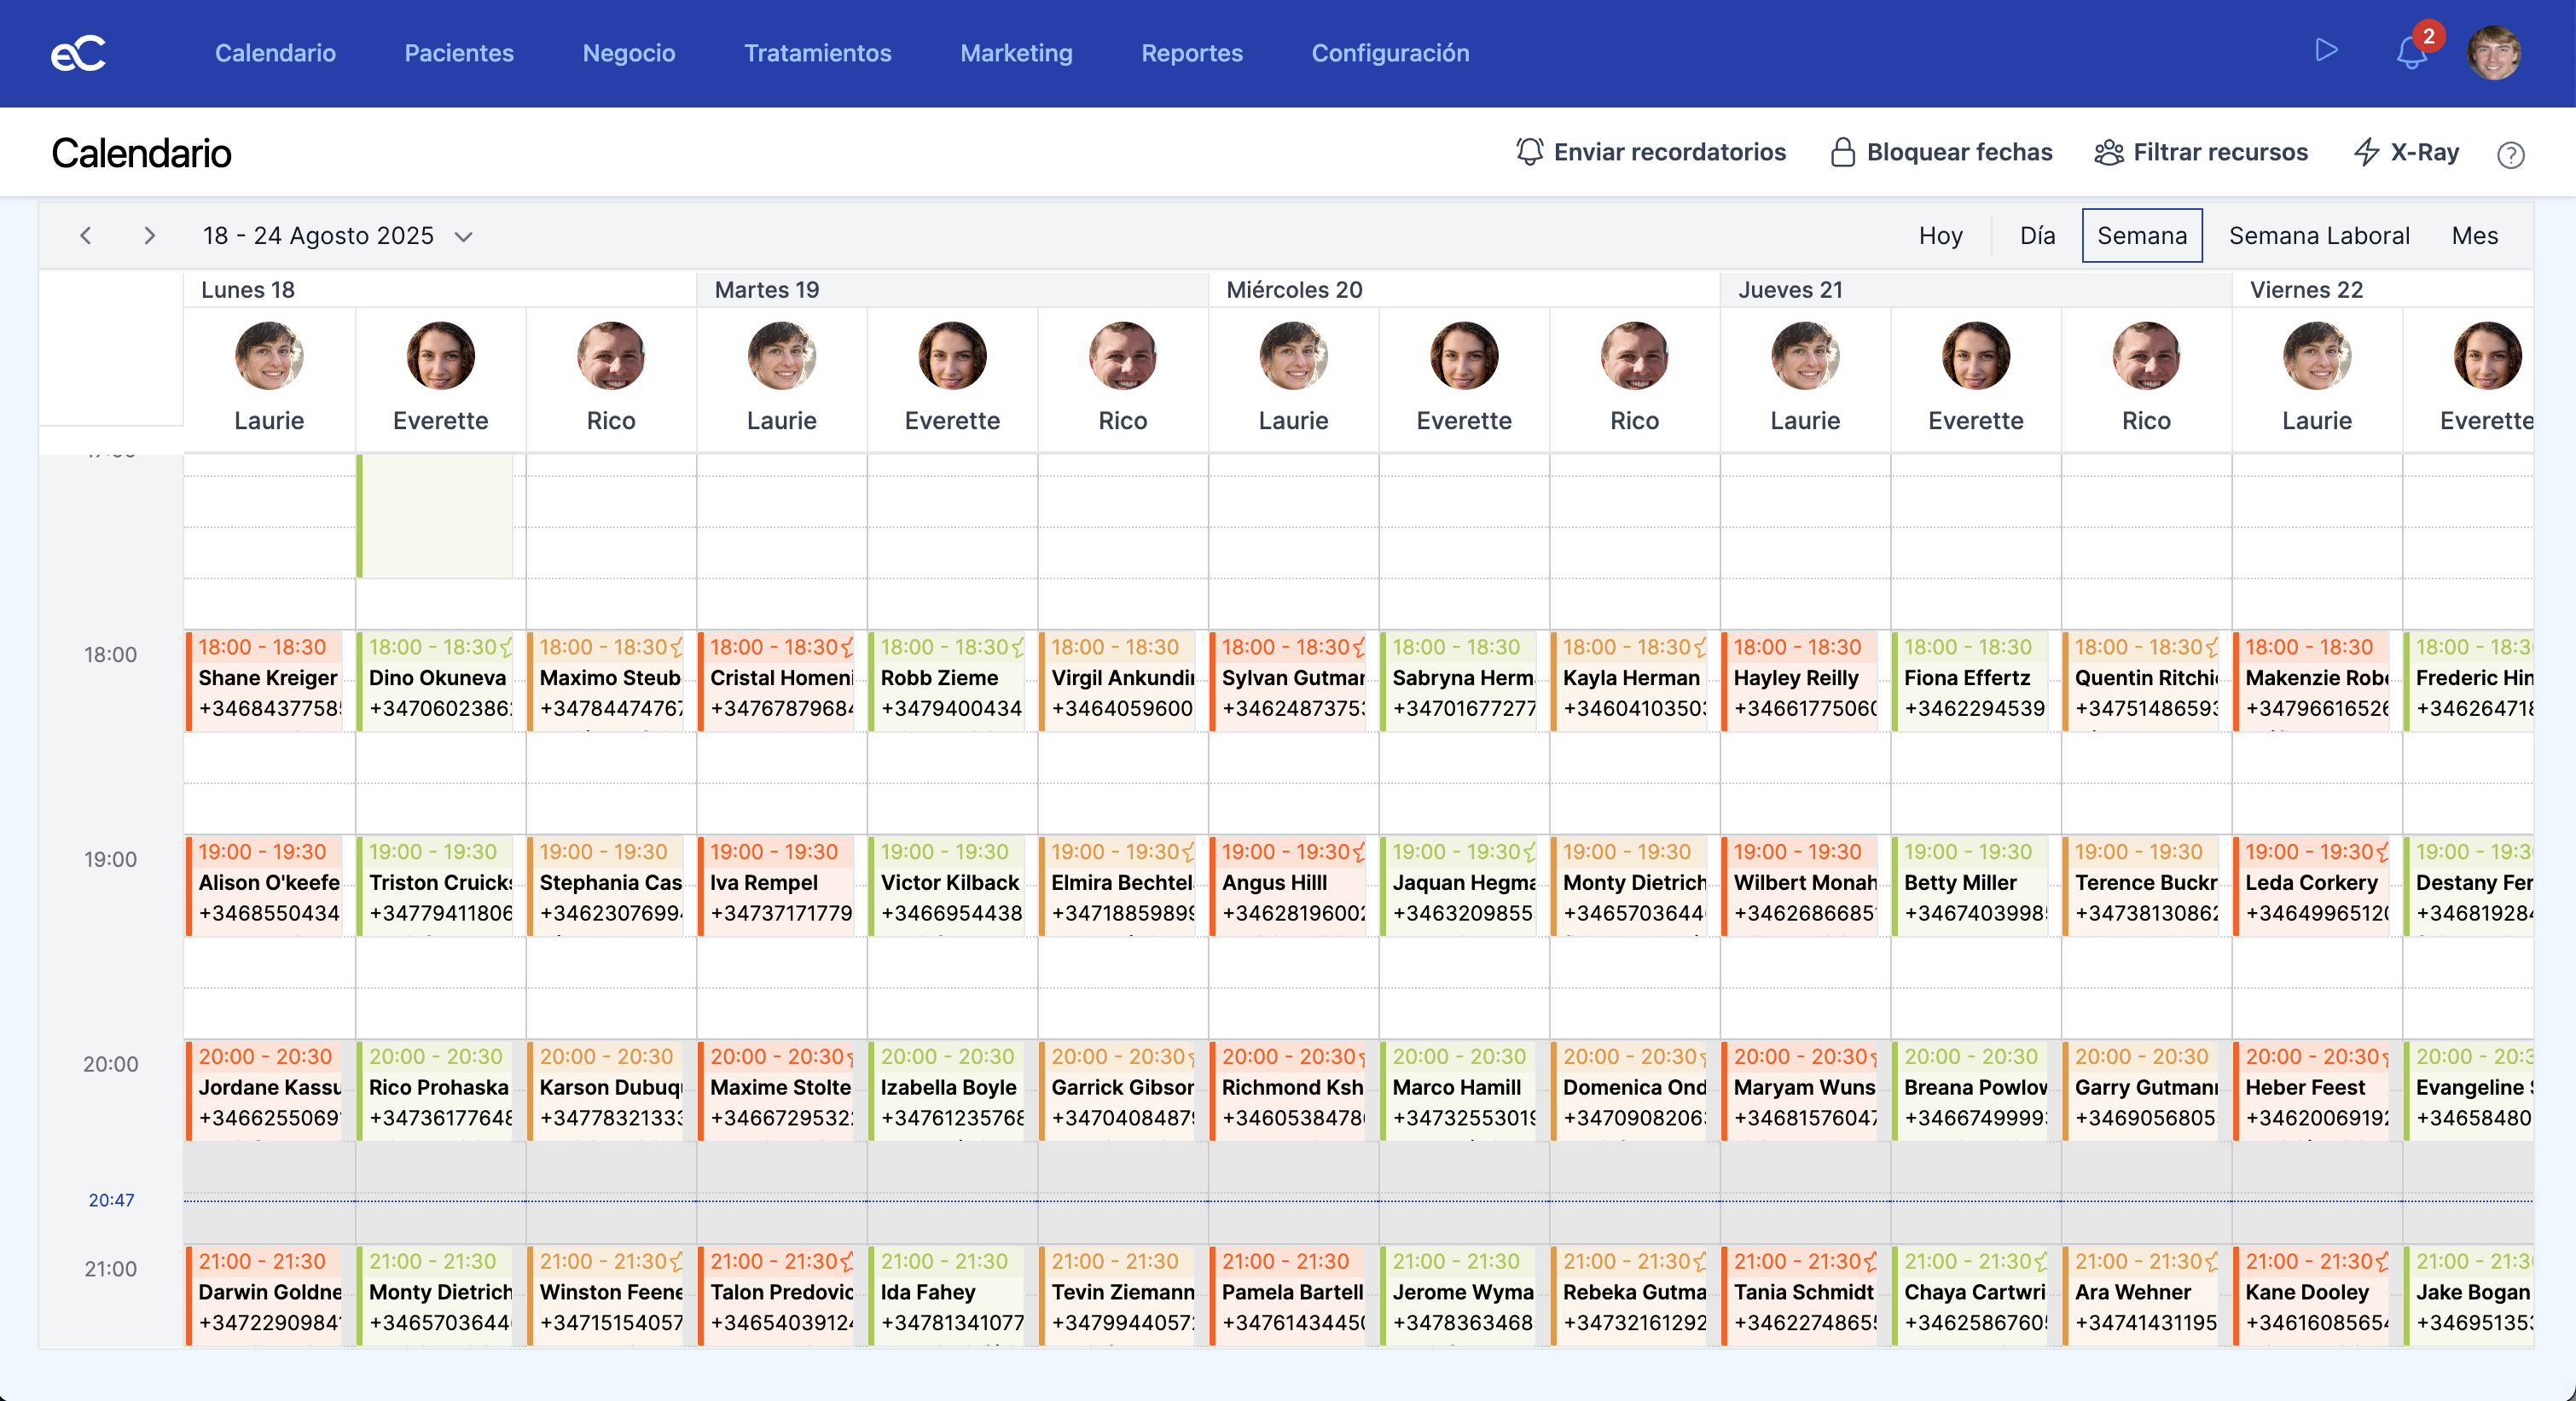Open the Reportes menu

pos(1192,53)
